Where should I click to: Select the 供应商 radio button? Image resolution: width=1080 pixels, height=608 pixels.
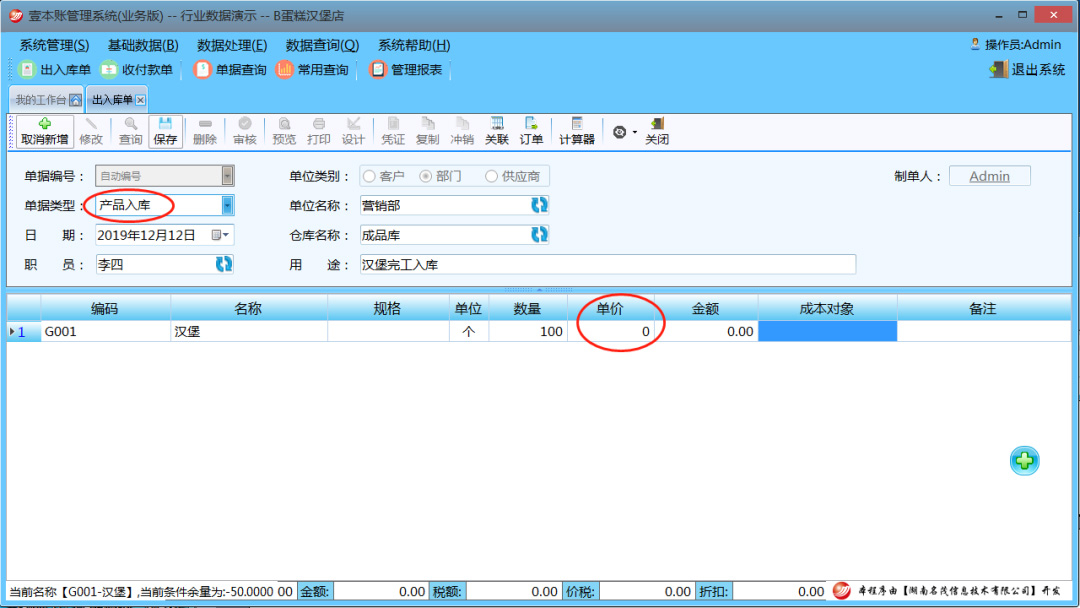pyautogui.click(x=491, y=176)
